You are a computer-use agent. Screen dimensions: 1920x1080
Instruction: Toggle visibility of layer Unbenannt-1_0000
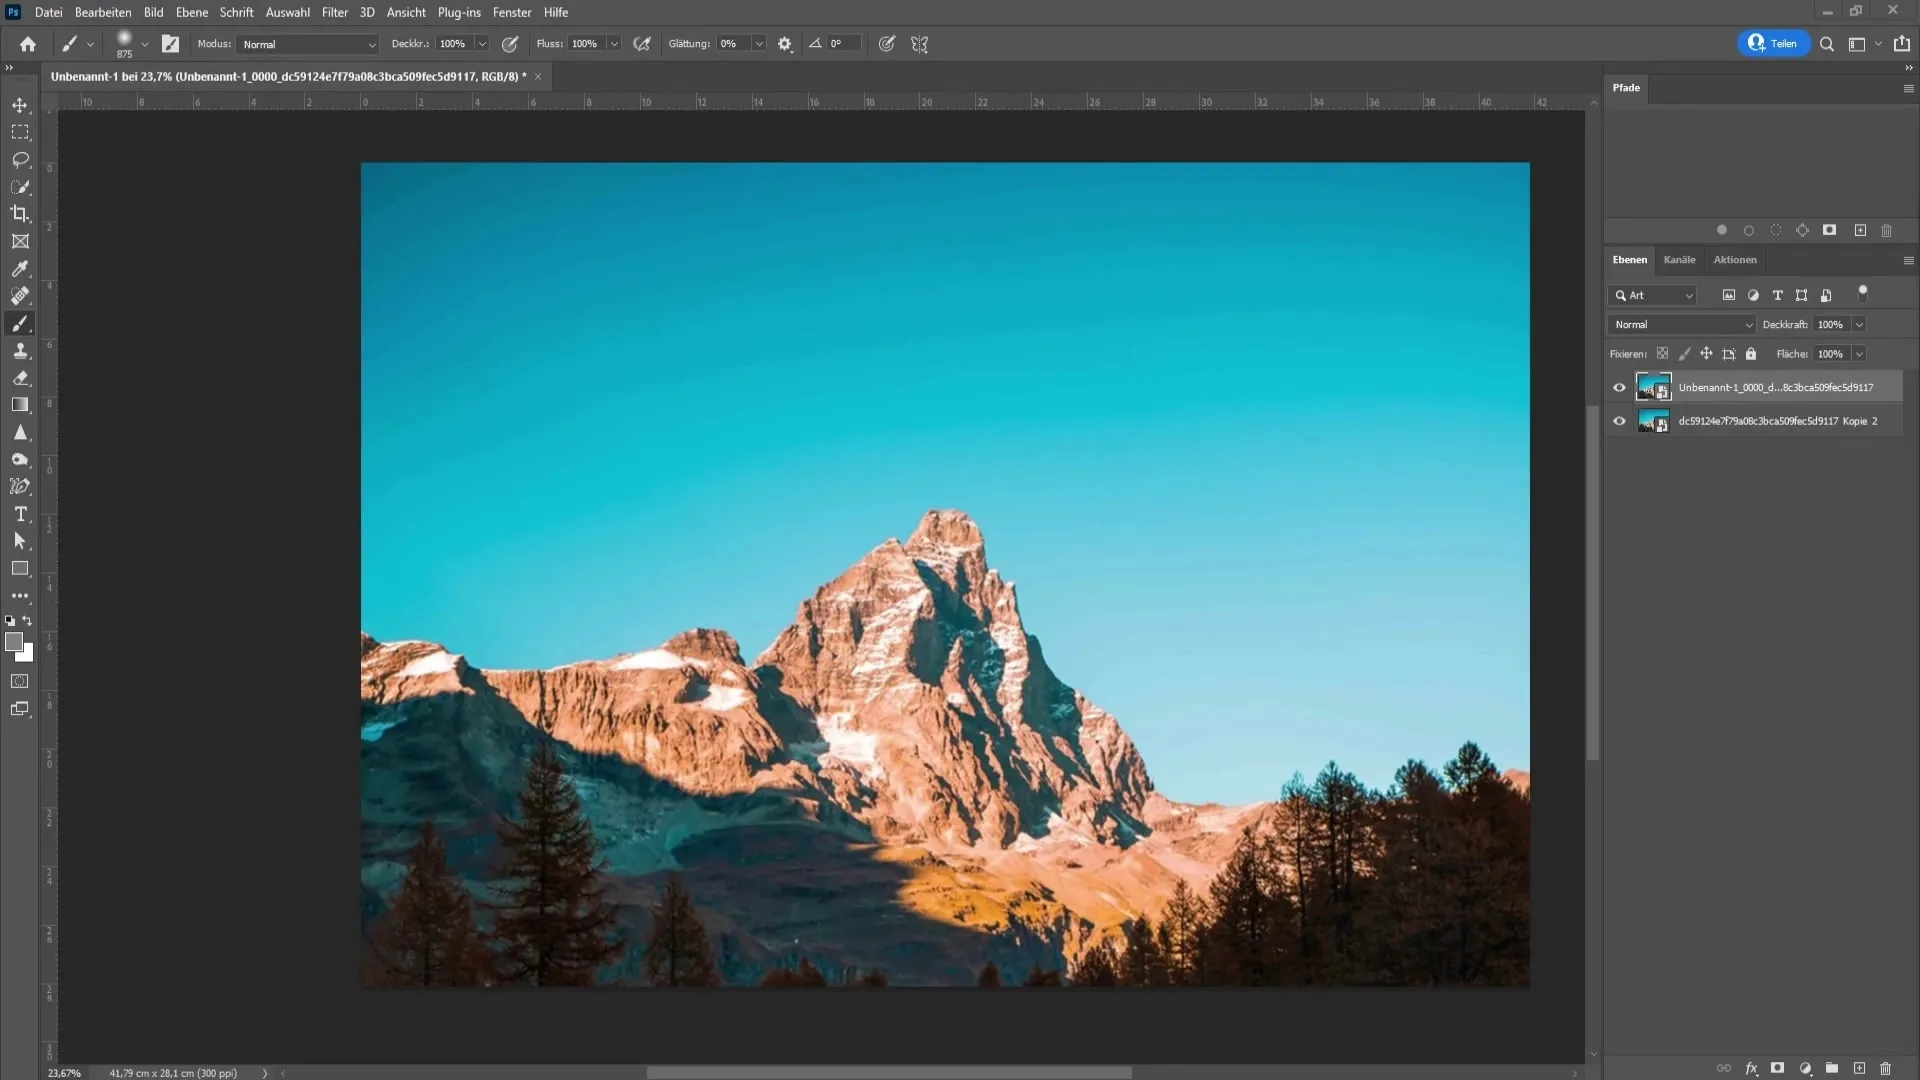(1619, 386)
